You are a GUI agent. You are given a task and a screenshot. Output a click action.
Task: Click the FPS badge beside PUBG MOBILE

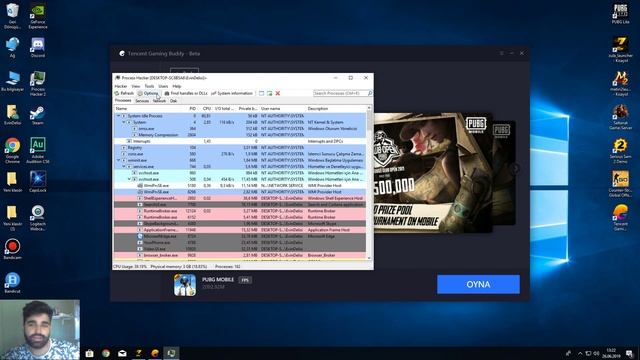click(245, 280)
